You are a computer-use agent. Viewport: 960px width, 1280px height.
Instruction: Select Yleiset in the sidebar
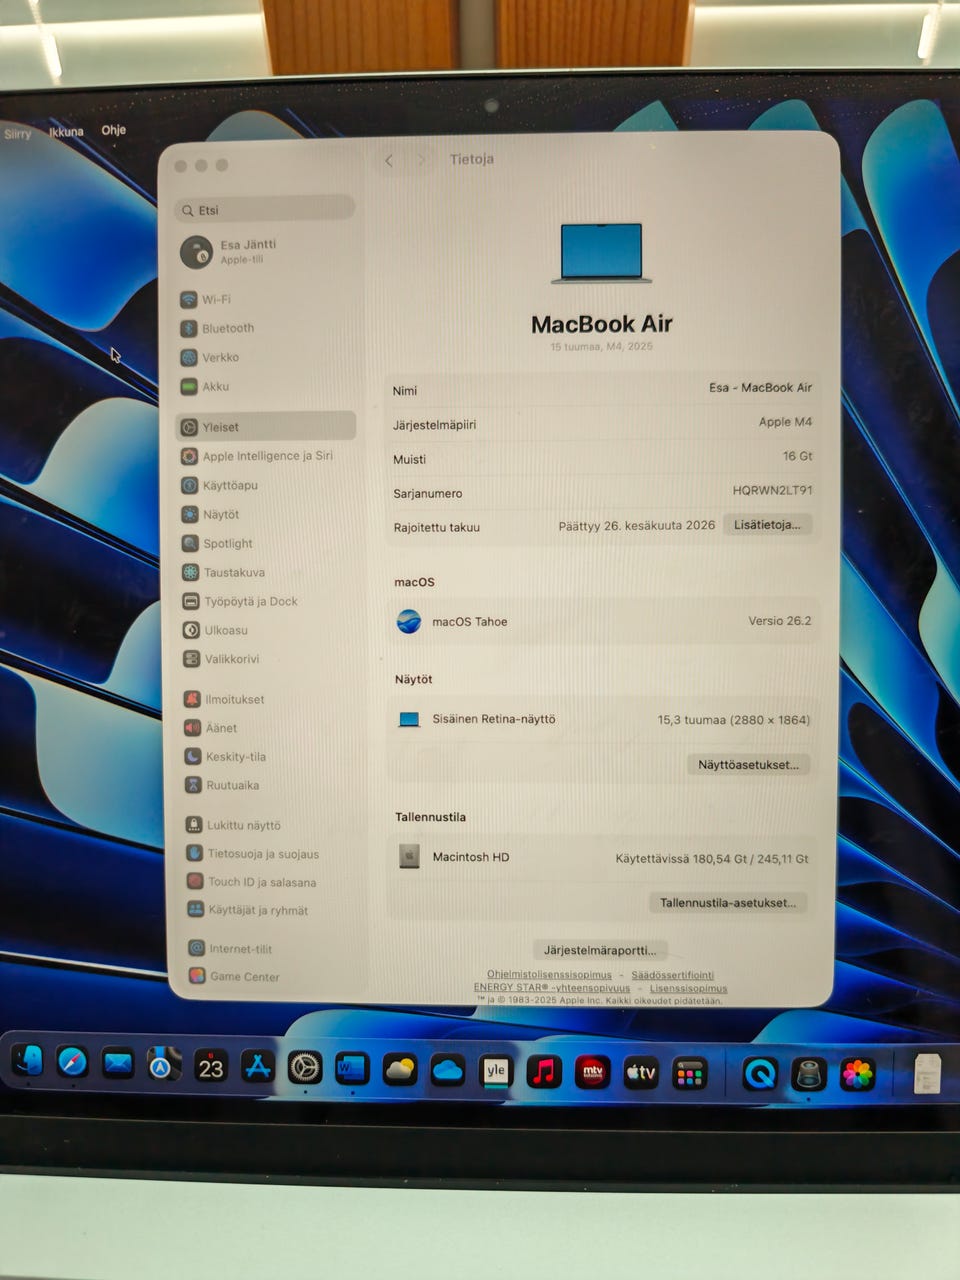tap(265, 426)
